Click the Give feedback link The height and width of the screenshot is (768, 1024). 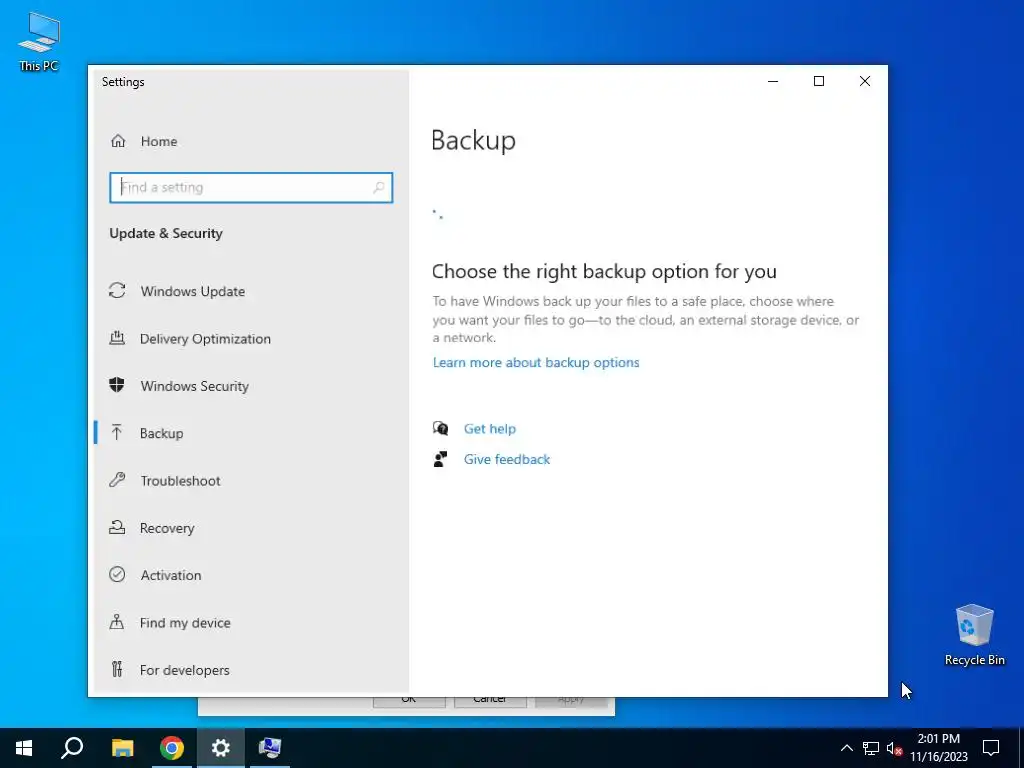[x=507, y=460]
